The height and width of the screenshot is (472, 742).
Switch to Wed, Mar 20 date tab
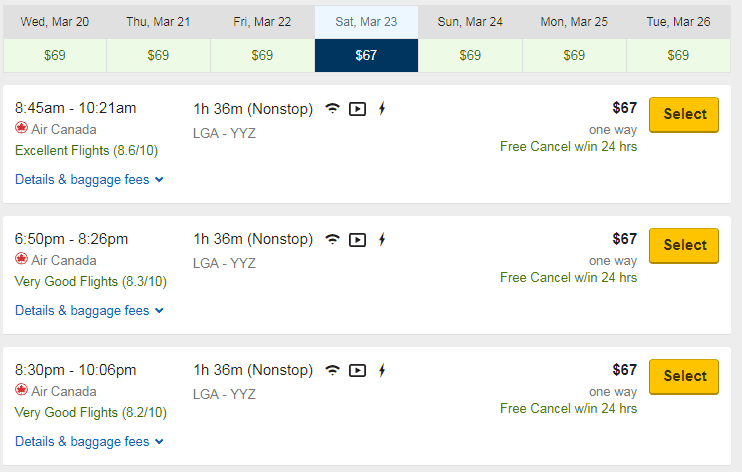click(x=54, y=39)
